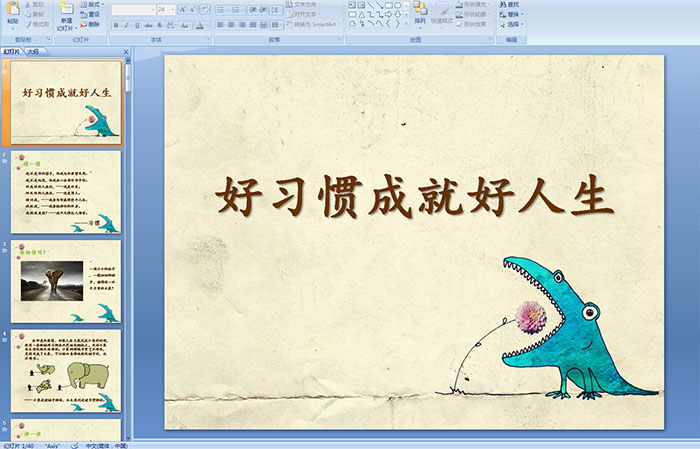Apply the font color A swatch
The height and width of the screenshot is (449, 700).
tap(200, 25)
